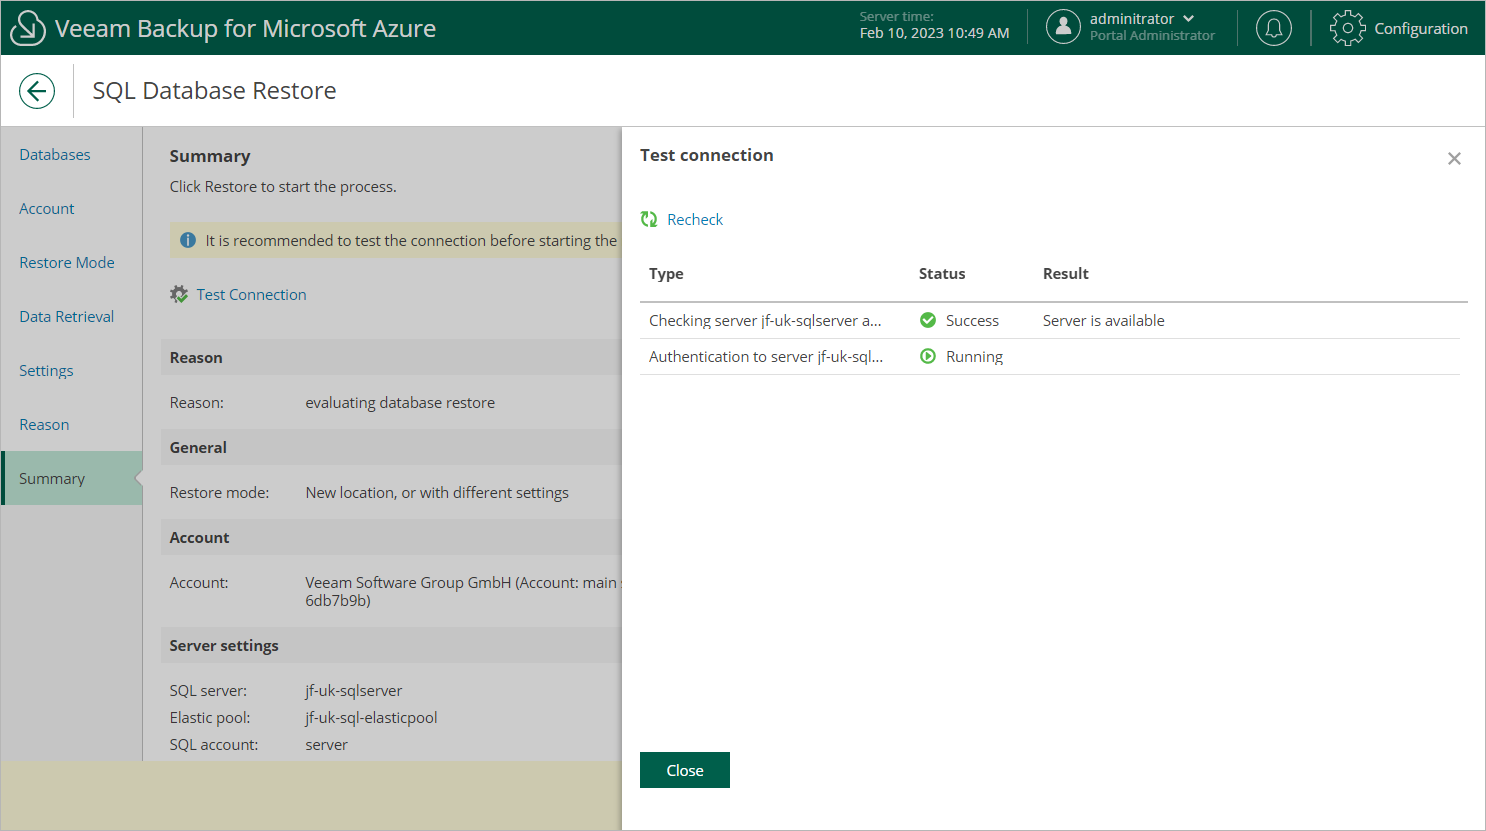Click the Recheck refresh icon

[649, 219]
